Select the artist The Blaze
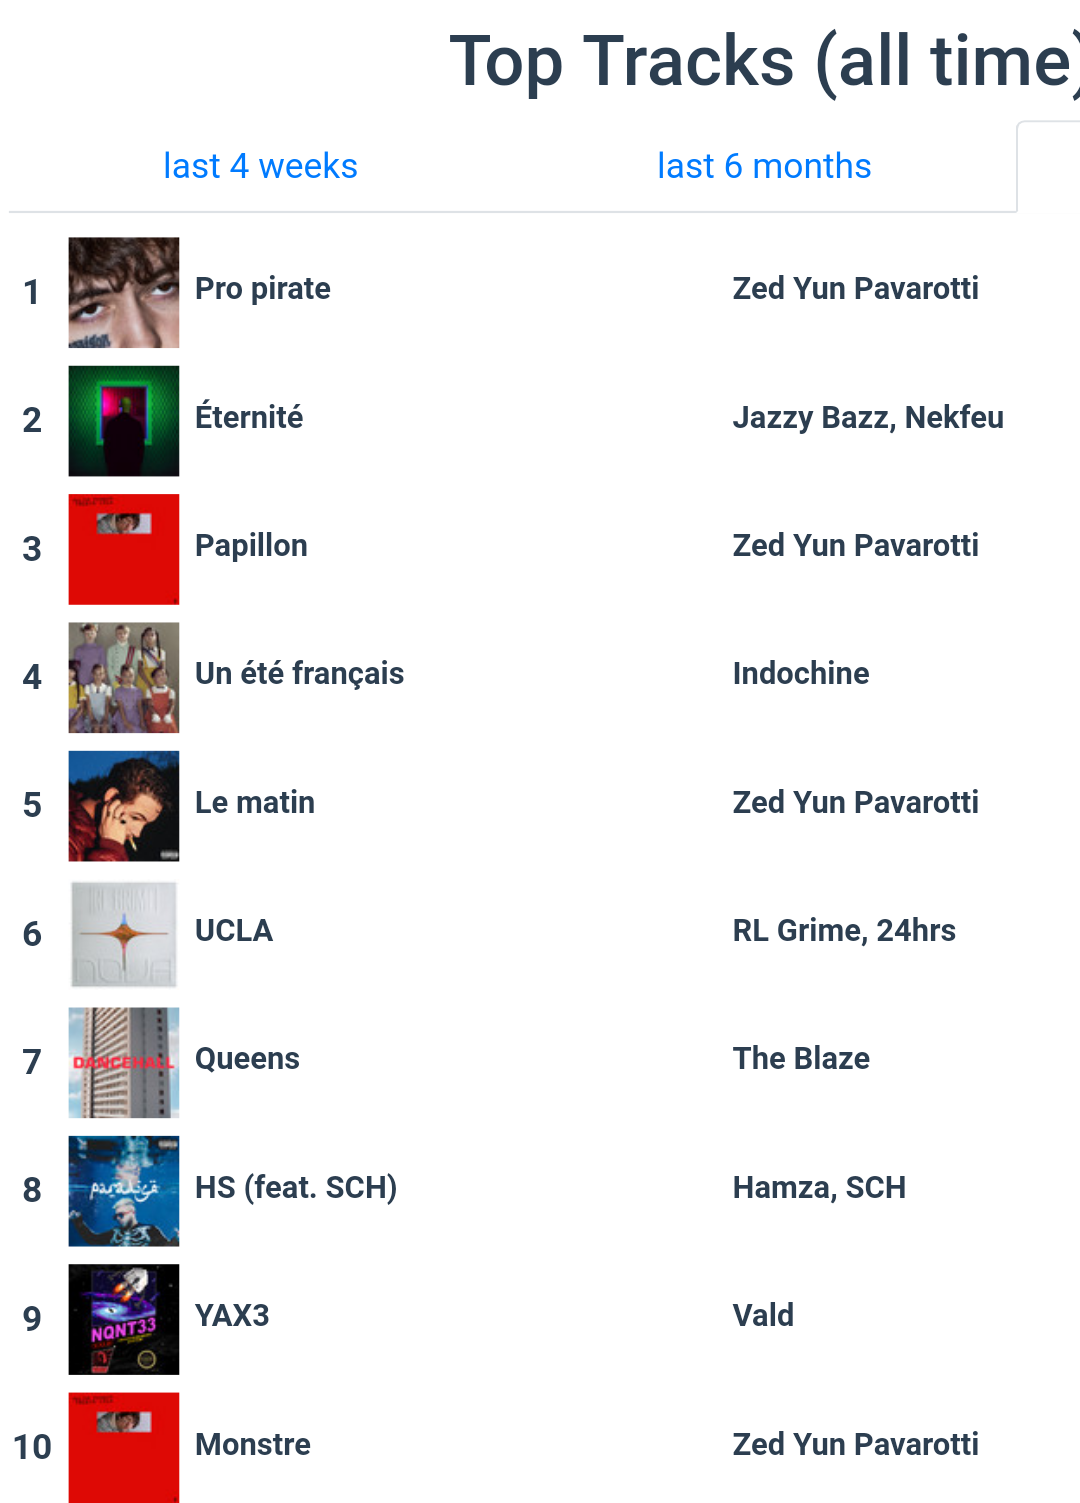 [801, 1059]
